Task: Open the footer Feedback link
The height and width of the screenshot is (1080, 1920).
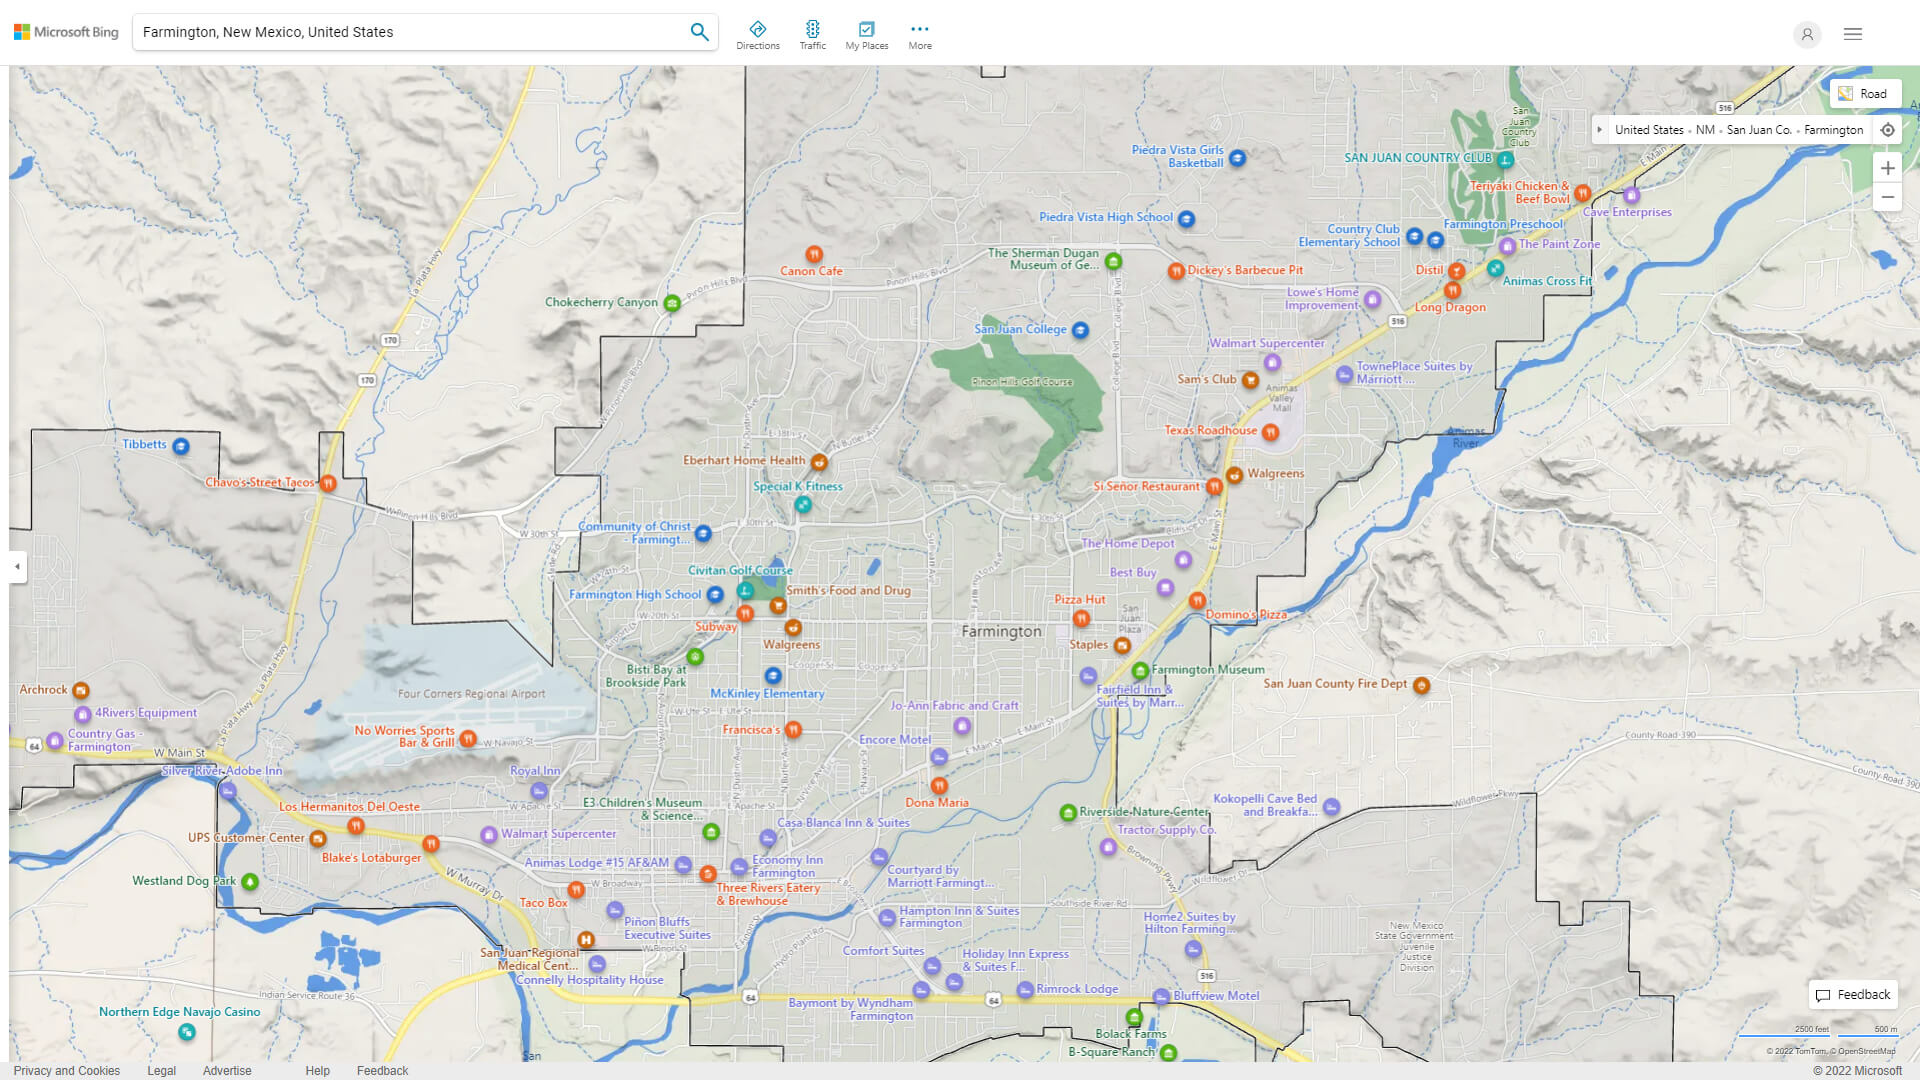Action: (x=382, y=1070)
